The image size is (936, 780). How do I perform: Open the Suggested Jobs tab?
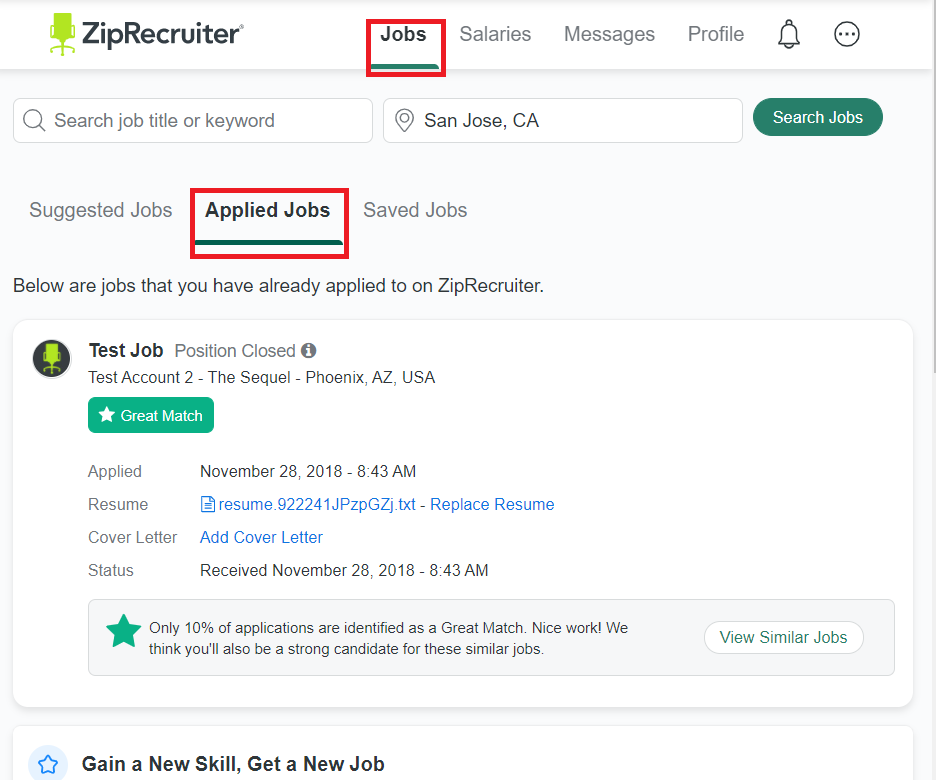(100, 210)
